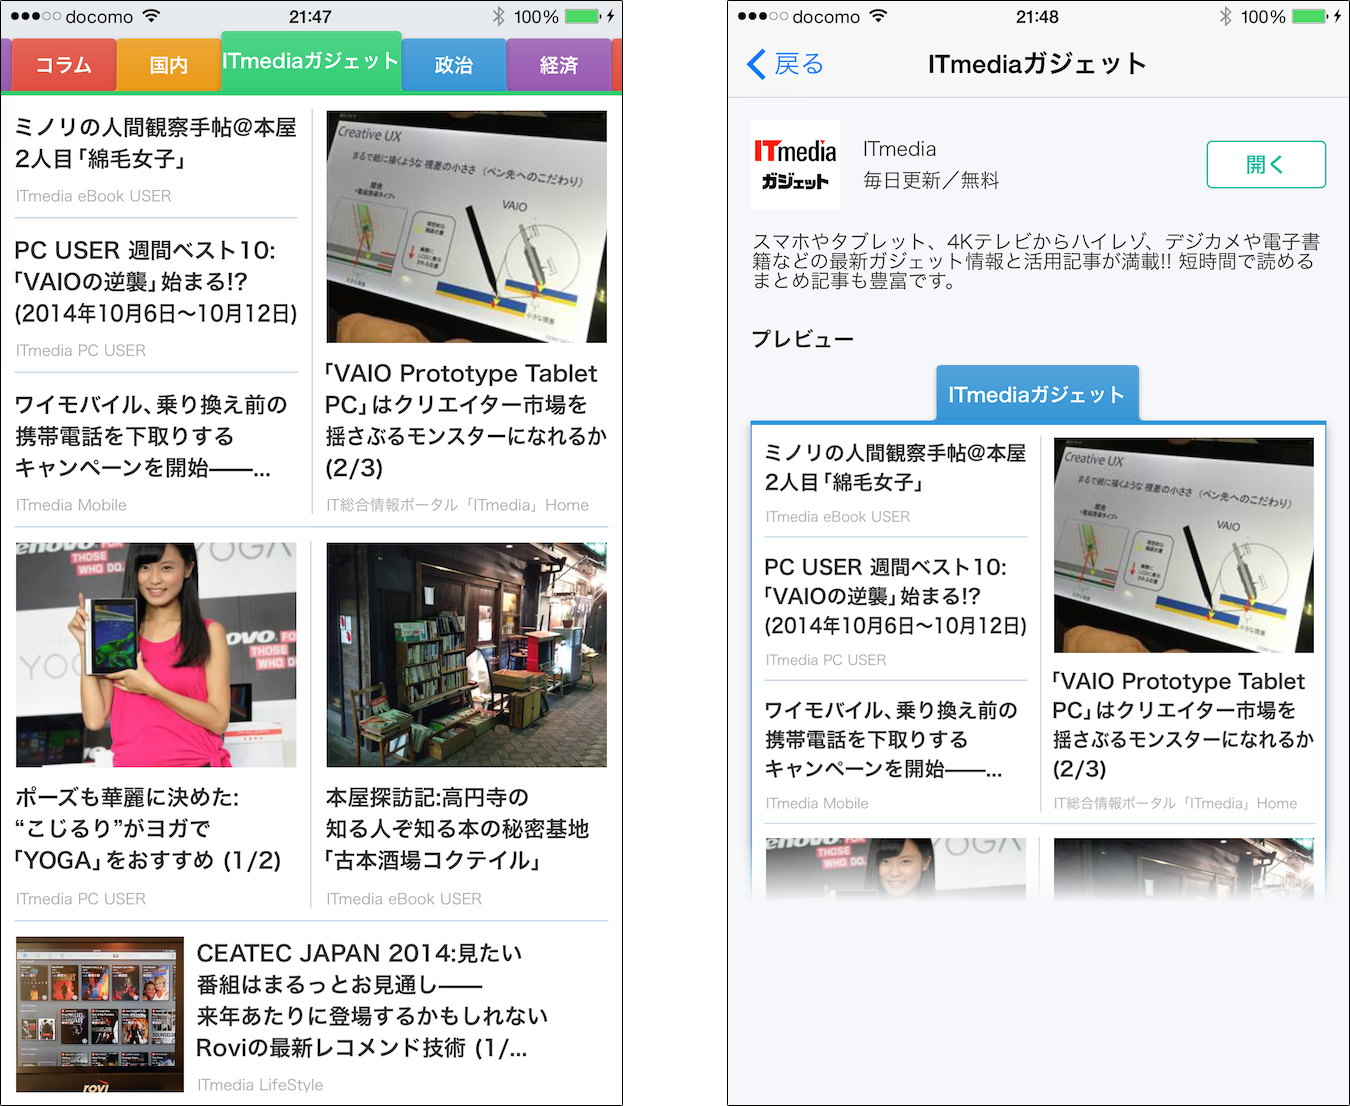Tap ITmedia LifeStyle source label
Viewport: 1350px width, 1106px height.
pyautogui.click(x=260, y=1085)
